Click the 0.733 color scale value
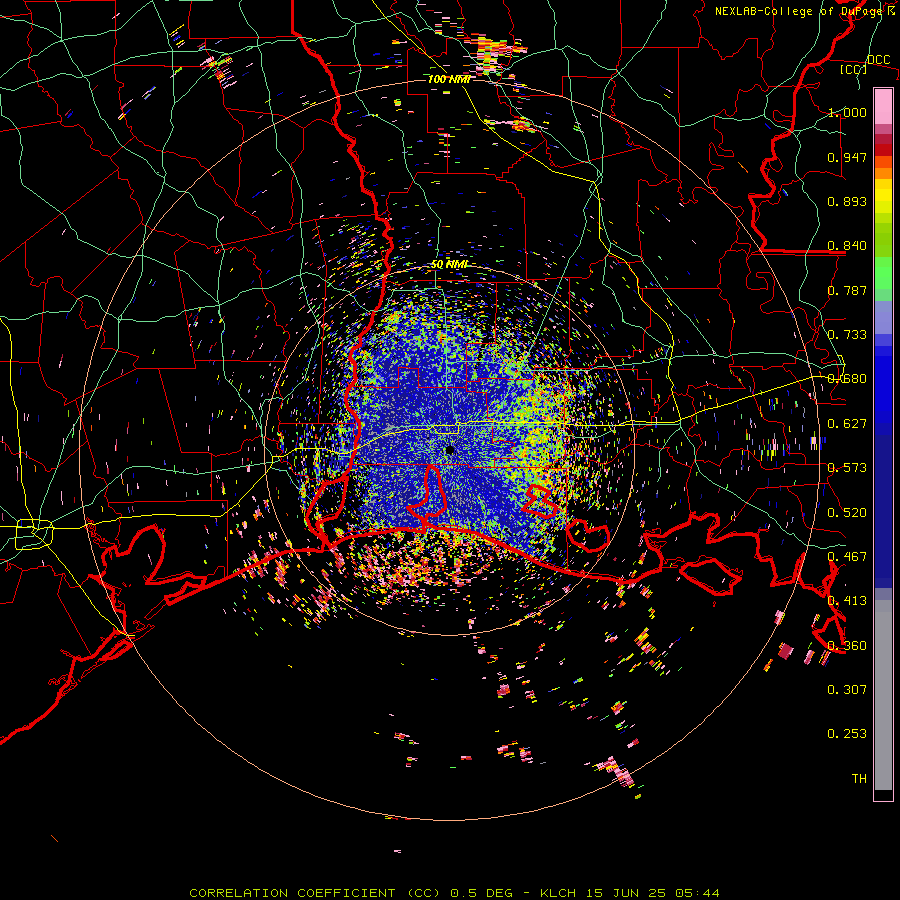Viewport: 900px width, 900px height. point(847,335)
